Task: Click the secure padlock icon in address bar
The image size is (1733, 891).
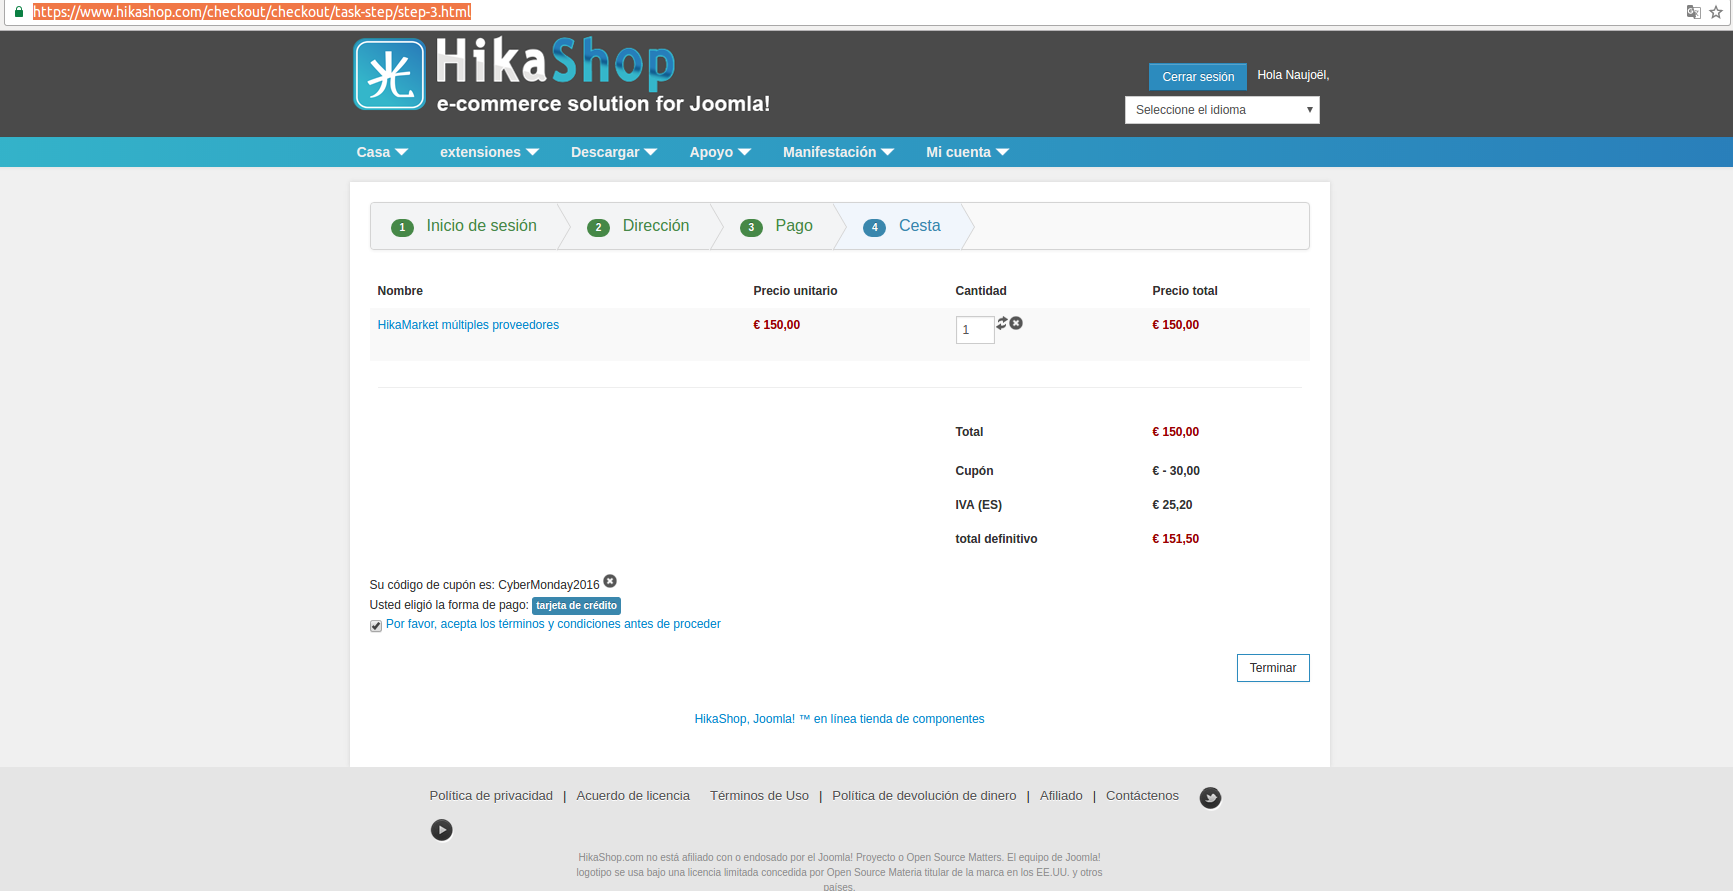Action: click(x=18, y=12)
